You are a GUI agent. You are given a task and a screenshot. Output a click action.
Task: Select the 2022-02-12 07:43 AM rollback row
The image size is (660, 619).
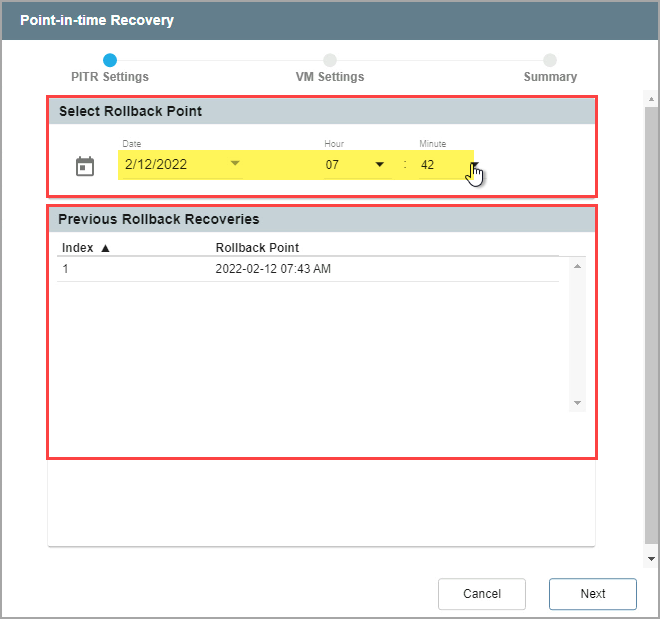click(272, 269)
